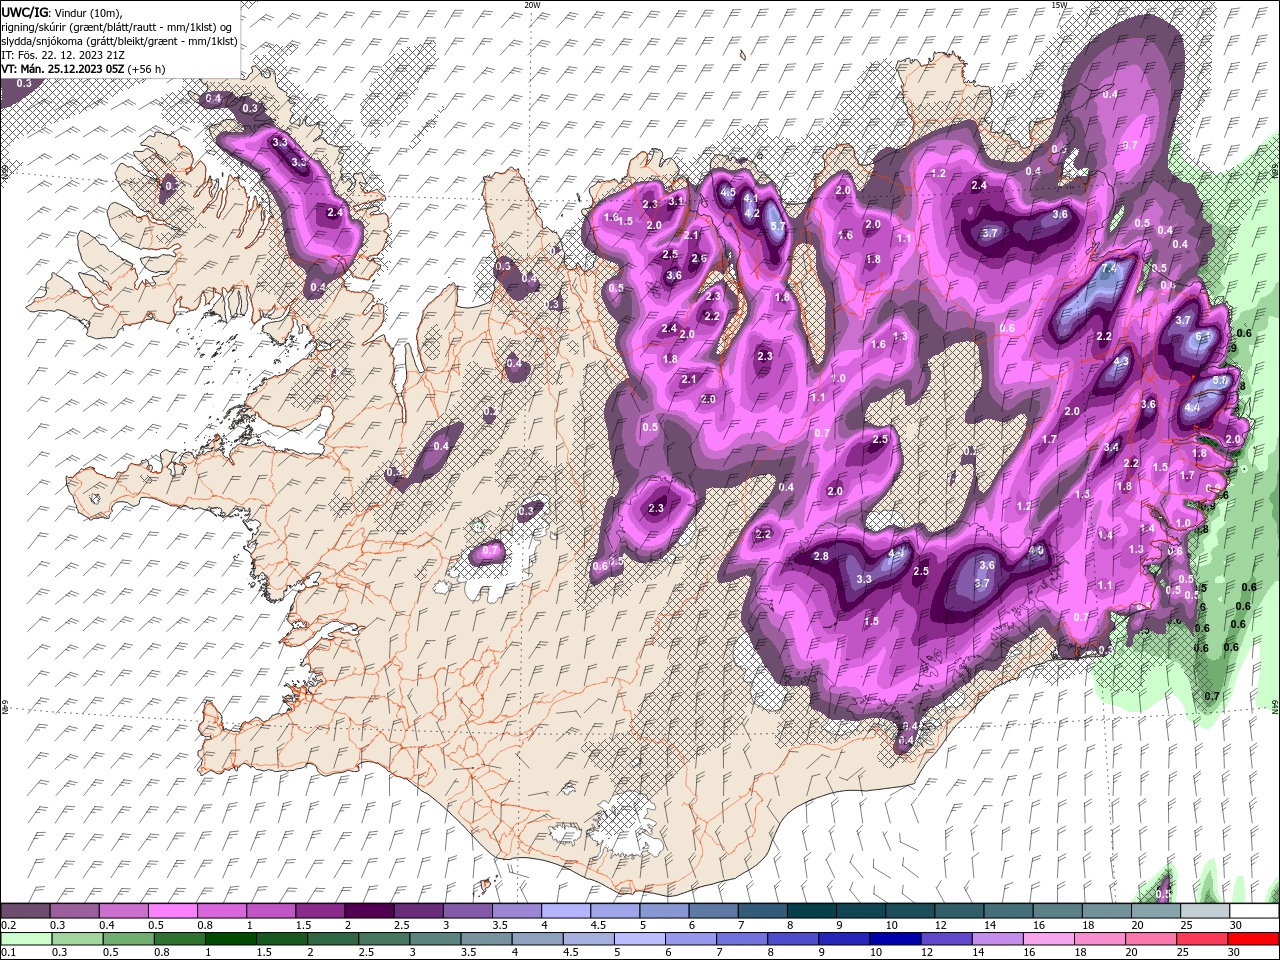
Task: Click the lower legend red swatch labeled 30
Action: 1253,939
